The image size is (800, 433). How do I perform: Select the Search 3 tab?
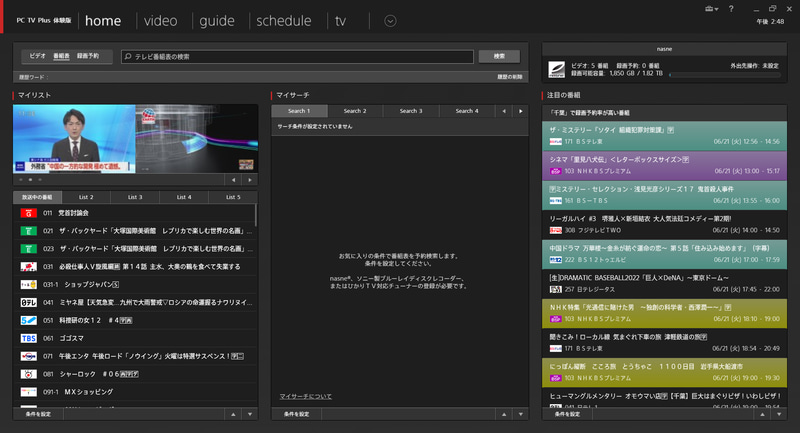tap(411, 111)
